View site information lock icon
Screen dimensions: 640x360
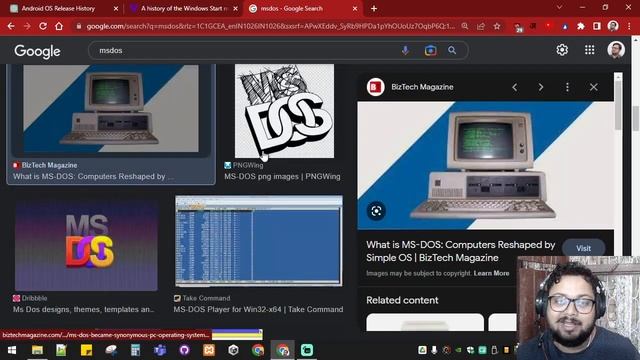click(x=79, y=26)
